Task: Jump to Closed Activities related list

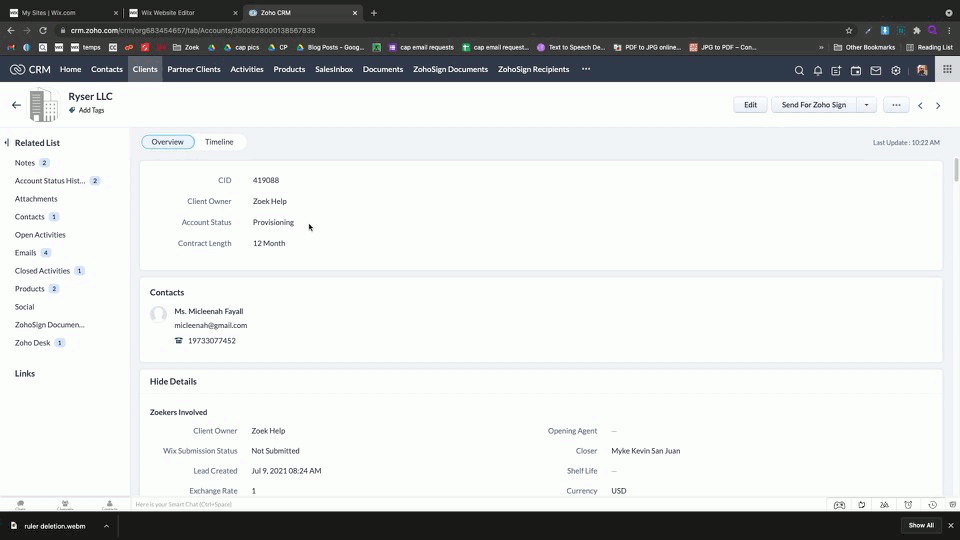Action: coord(42,271)
